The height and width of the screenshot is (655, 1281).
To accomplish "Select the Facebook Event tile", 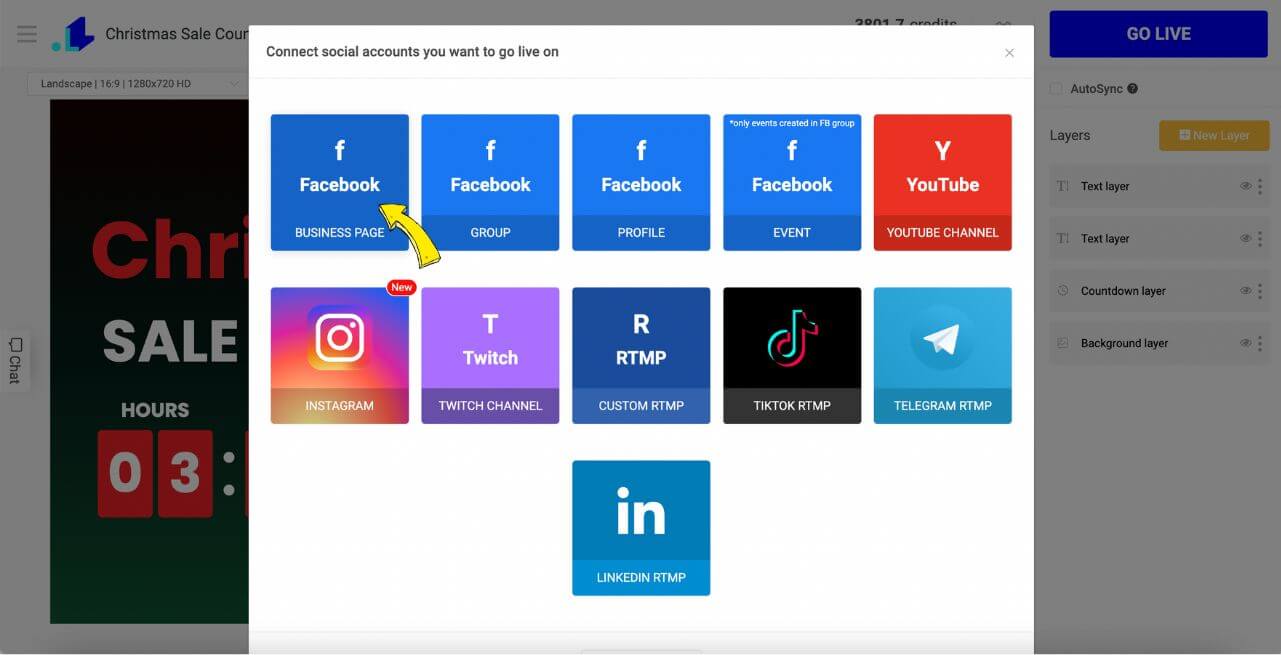I will [792, 182].
